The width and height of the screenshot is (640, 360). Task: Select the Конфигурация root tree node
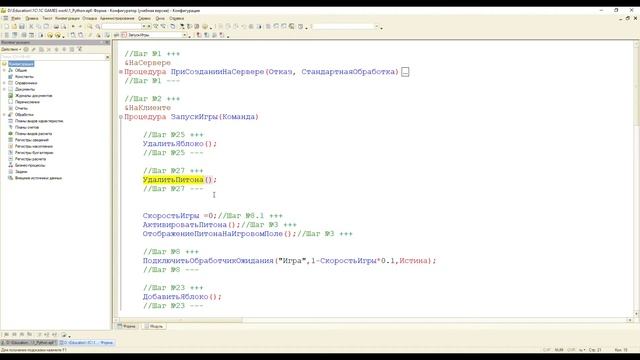[21, 64]
